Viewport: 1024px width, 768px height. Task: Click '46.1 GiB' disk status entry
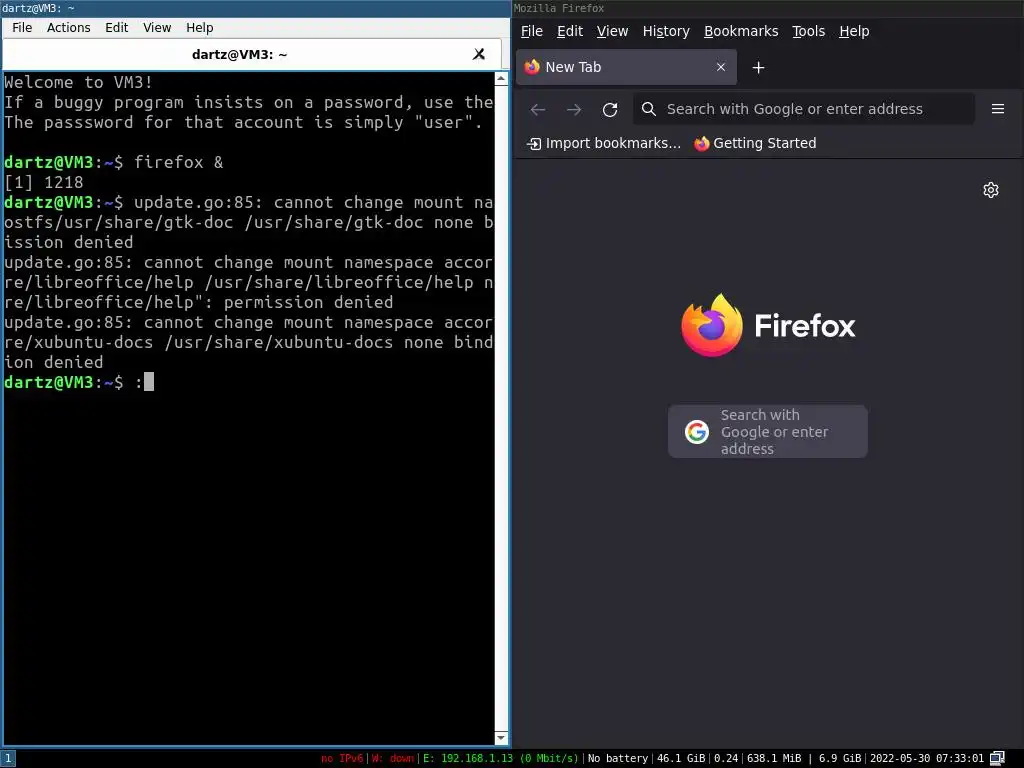tap(680, 758)
